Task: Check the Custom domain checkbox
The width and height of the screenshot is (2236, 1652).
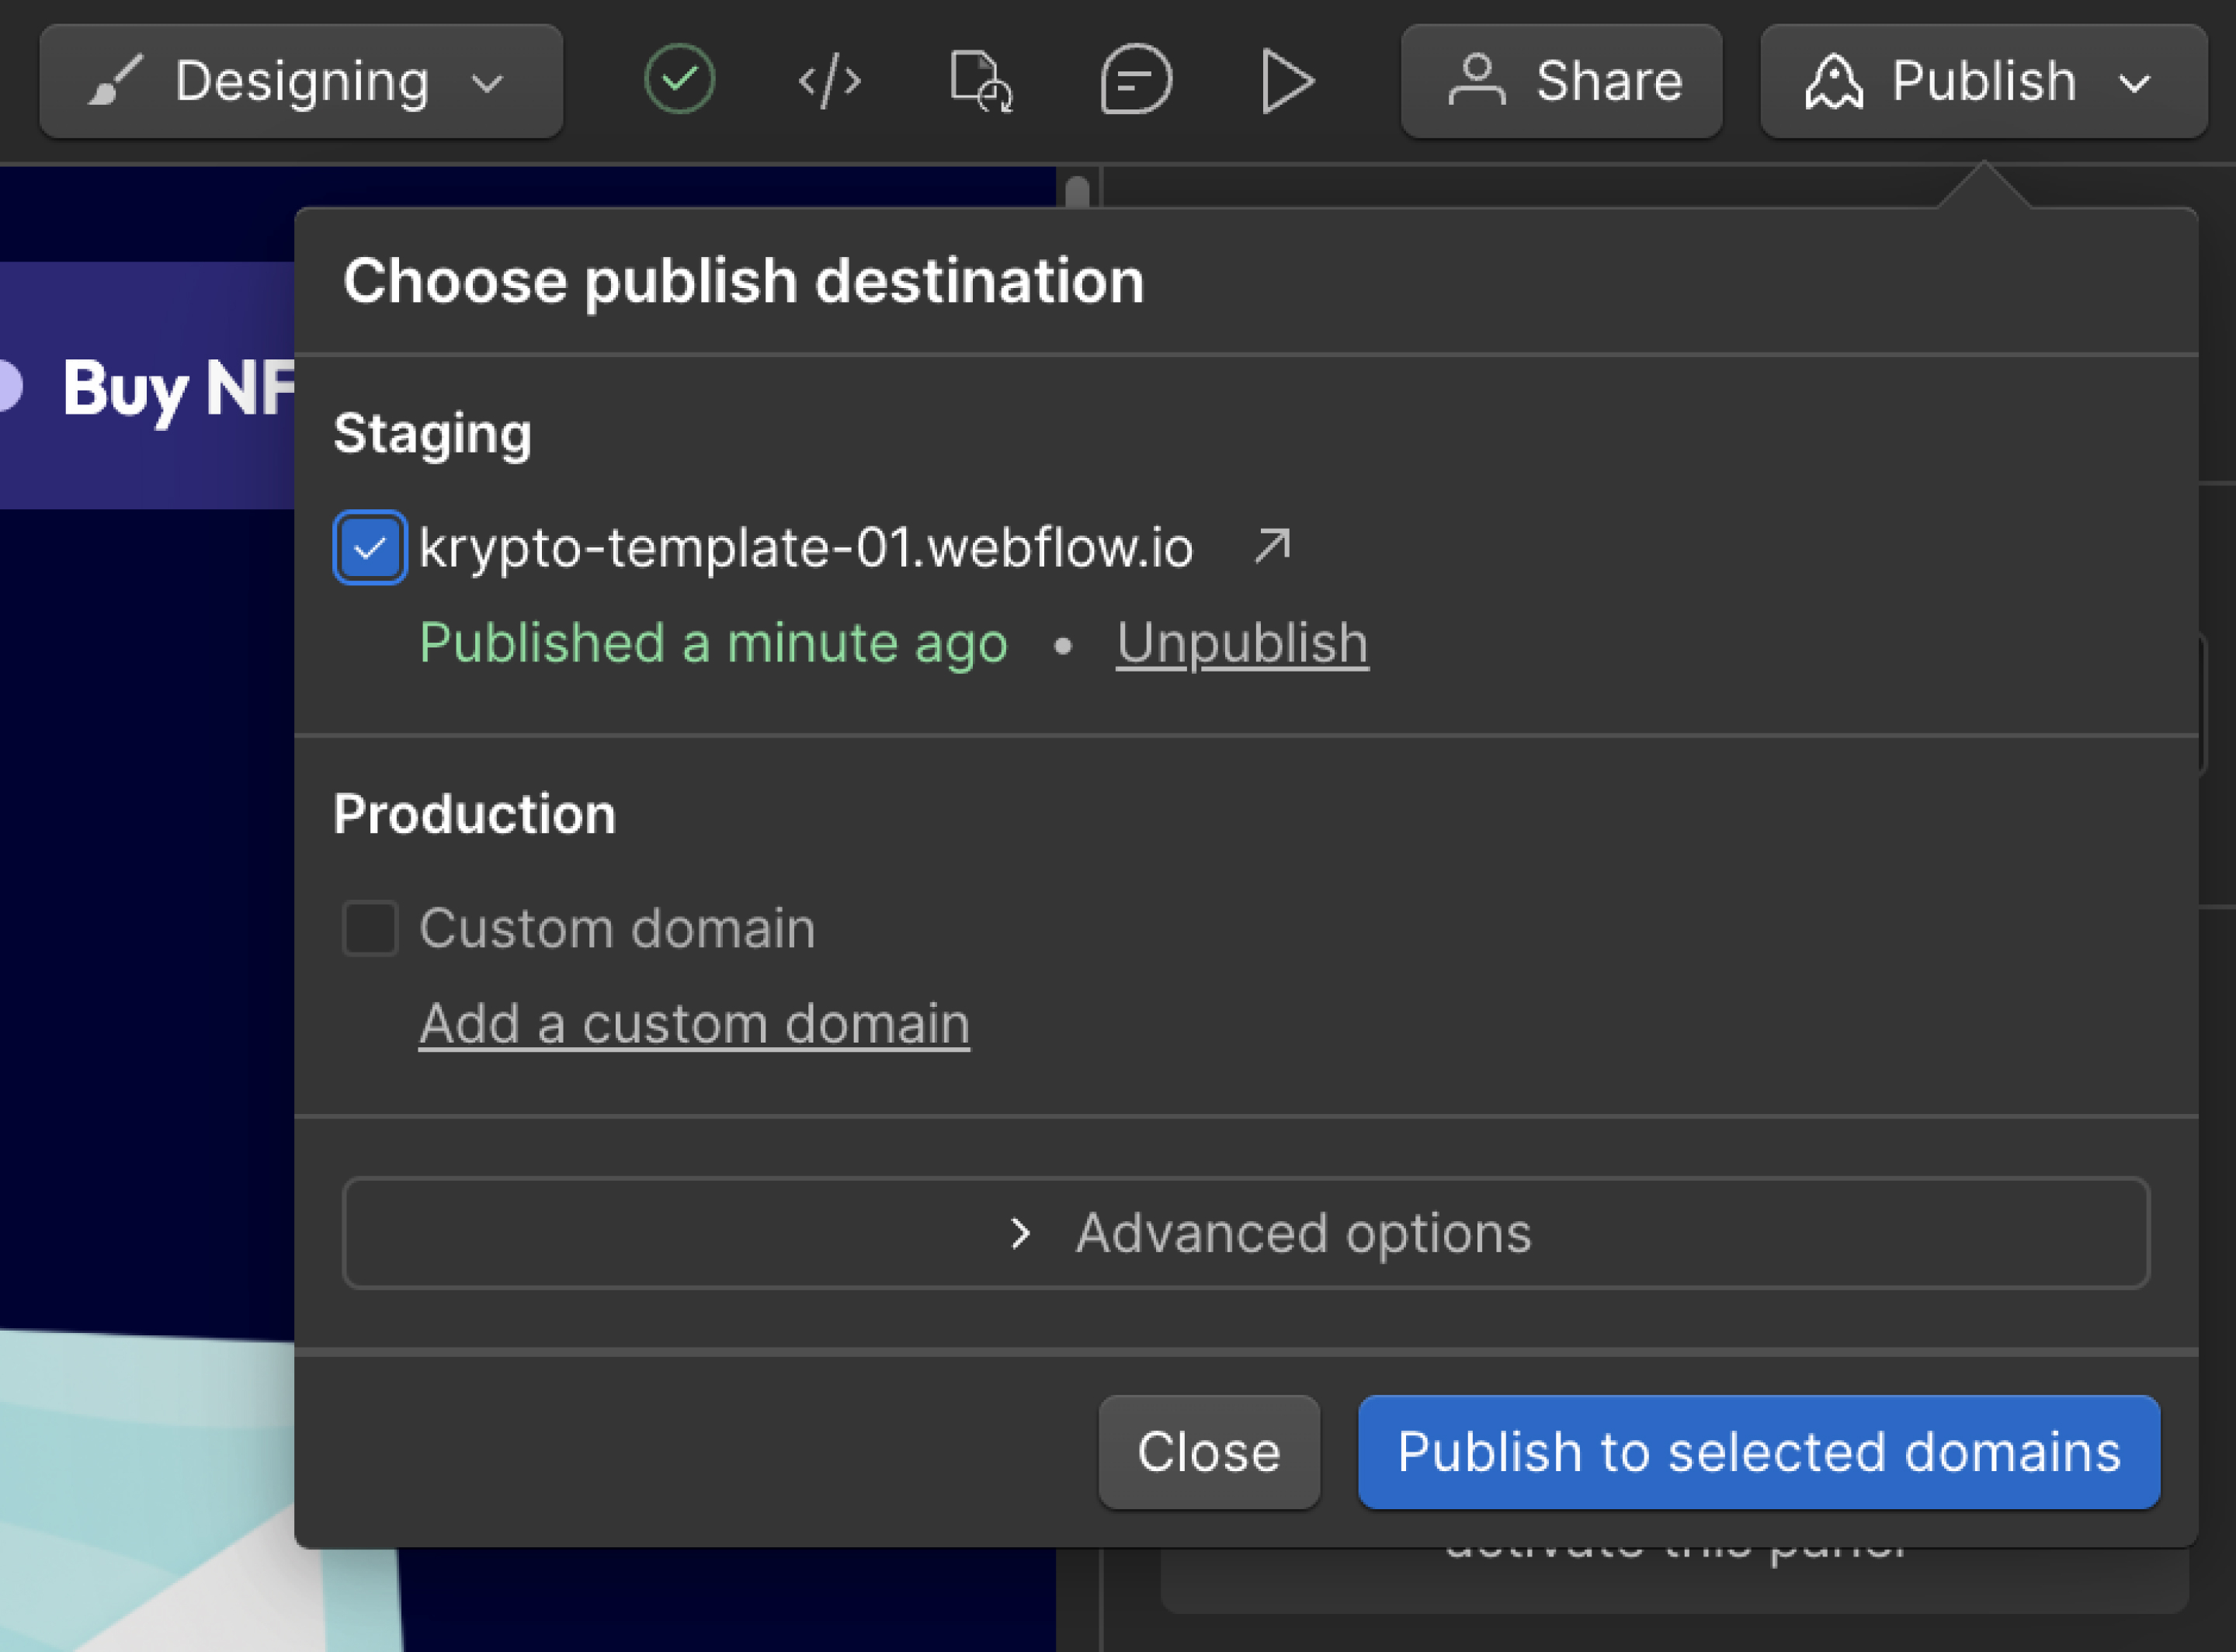Action: point(369,928)
